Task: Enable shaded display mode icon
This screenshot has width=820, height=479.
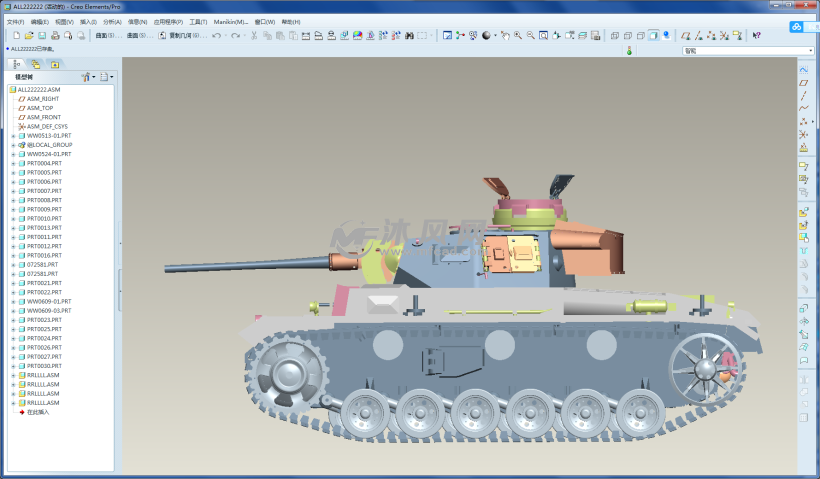Action: click(x=652, y=35)
